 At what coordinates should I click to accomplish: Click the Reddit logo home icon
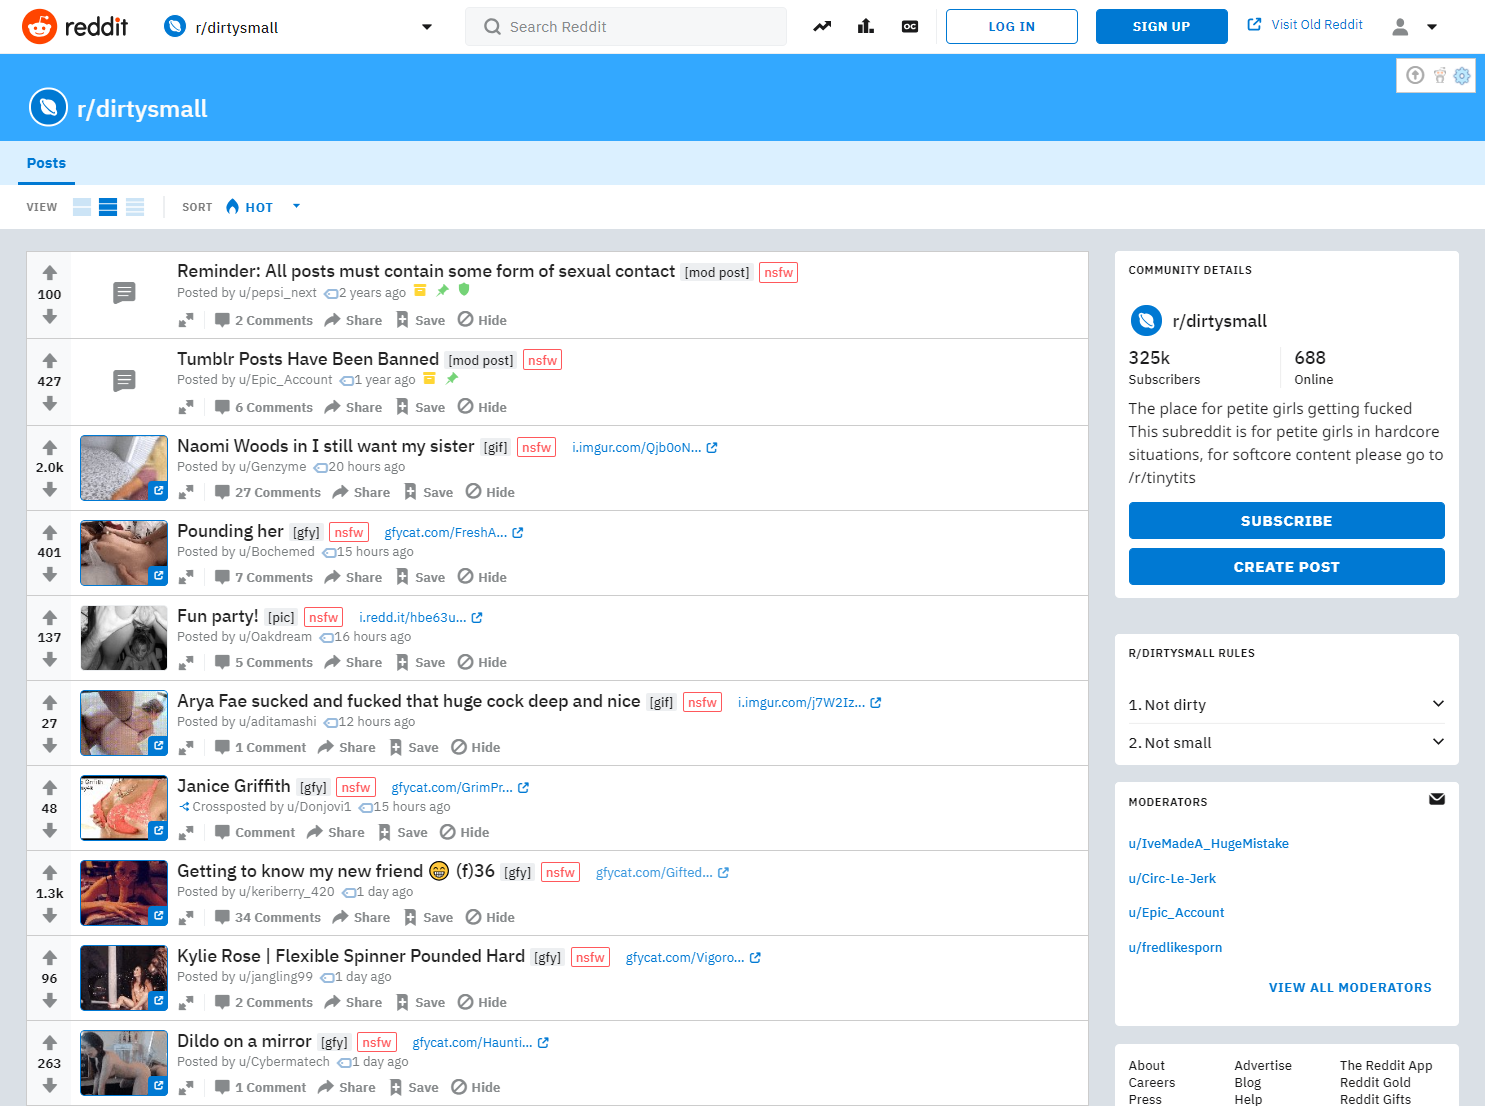[x=40, y=27]
